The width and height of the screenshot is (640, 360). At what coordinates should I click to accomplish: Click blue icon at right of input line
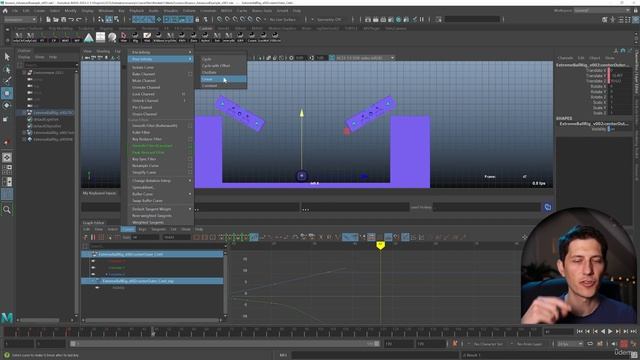[548, 207]
